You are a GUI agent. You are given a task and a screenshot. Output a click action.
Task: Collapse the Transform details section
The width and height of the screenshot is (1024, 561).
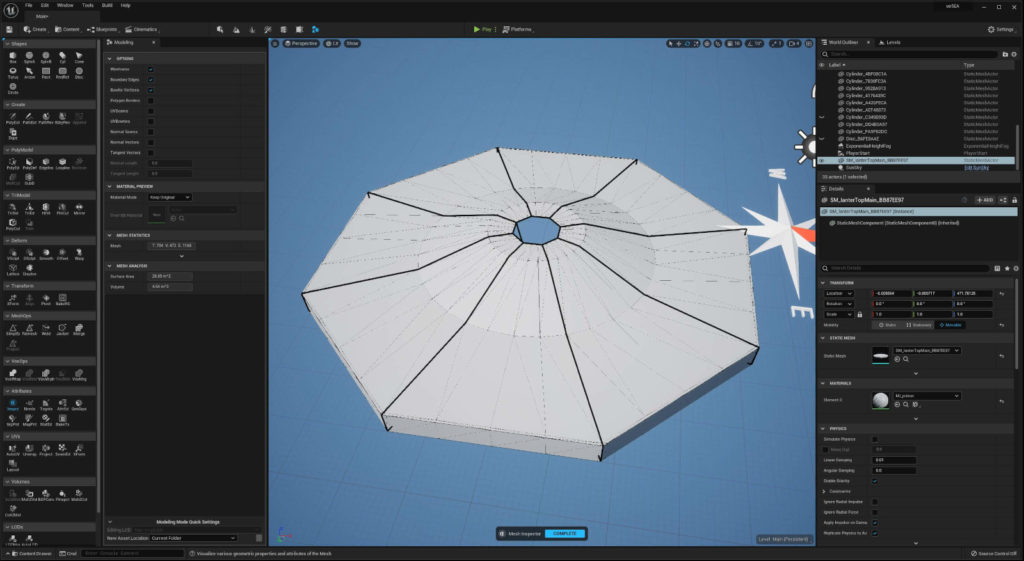(x=823, y=283)
